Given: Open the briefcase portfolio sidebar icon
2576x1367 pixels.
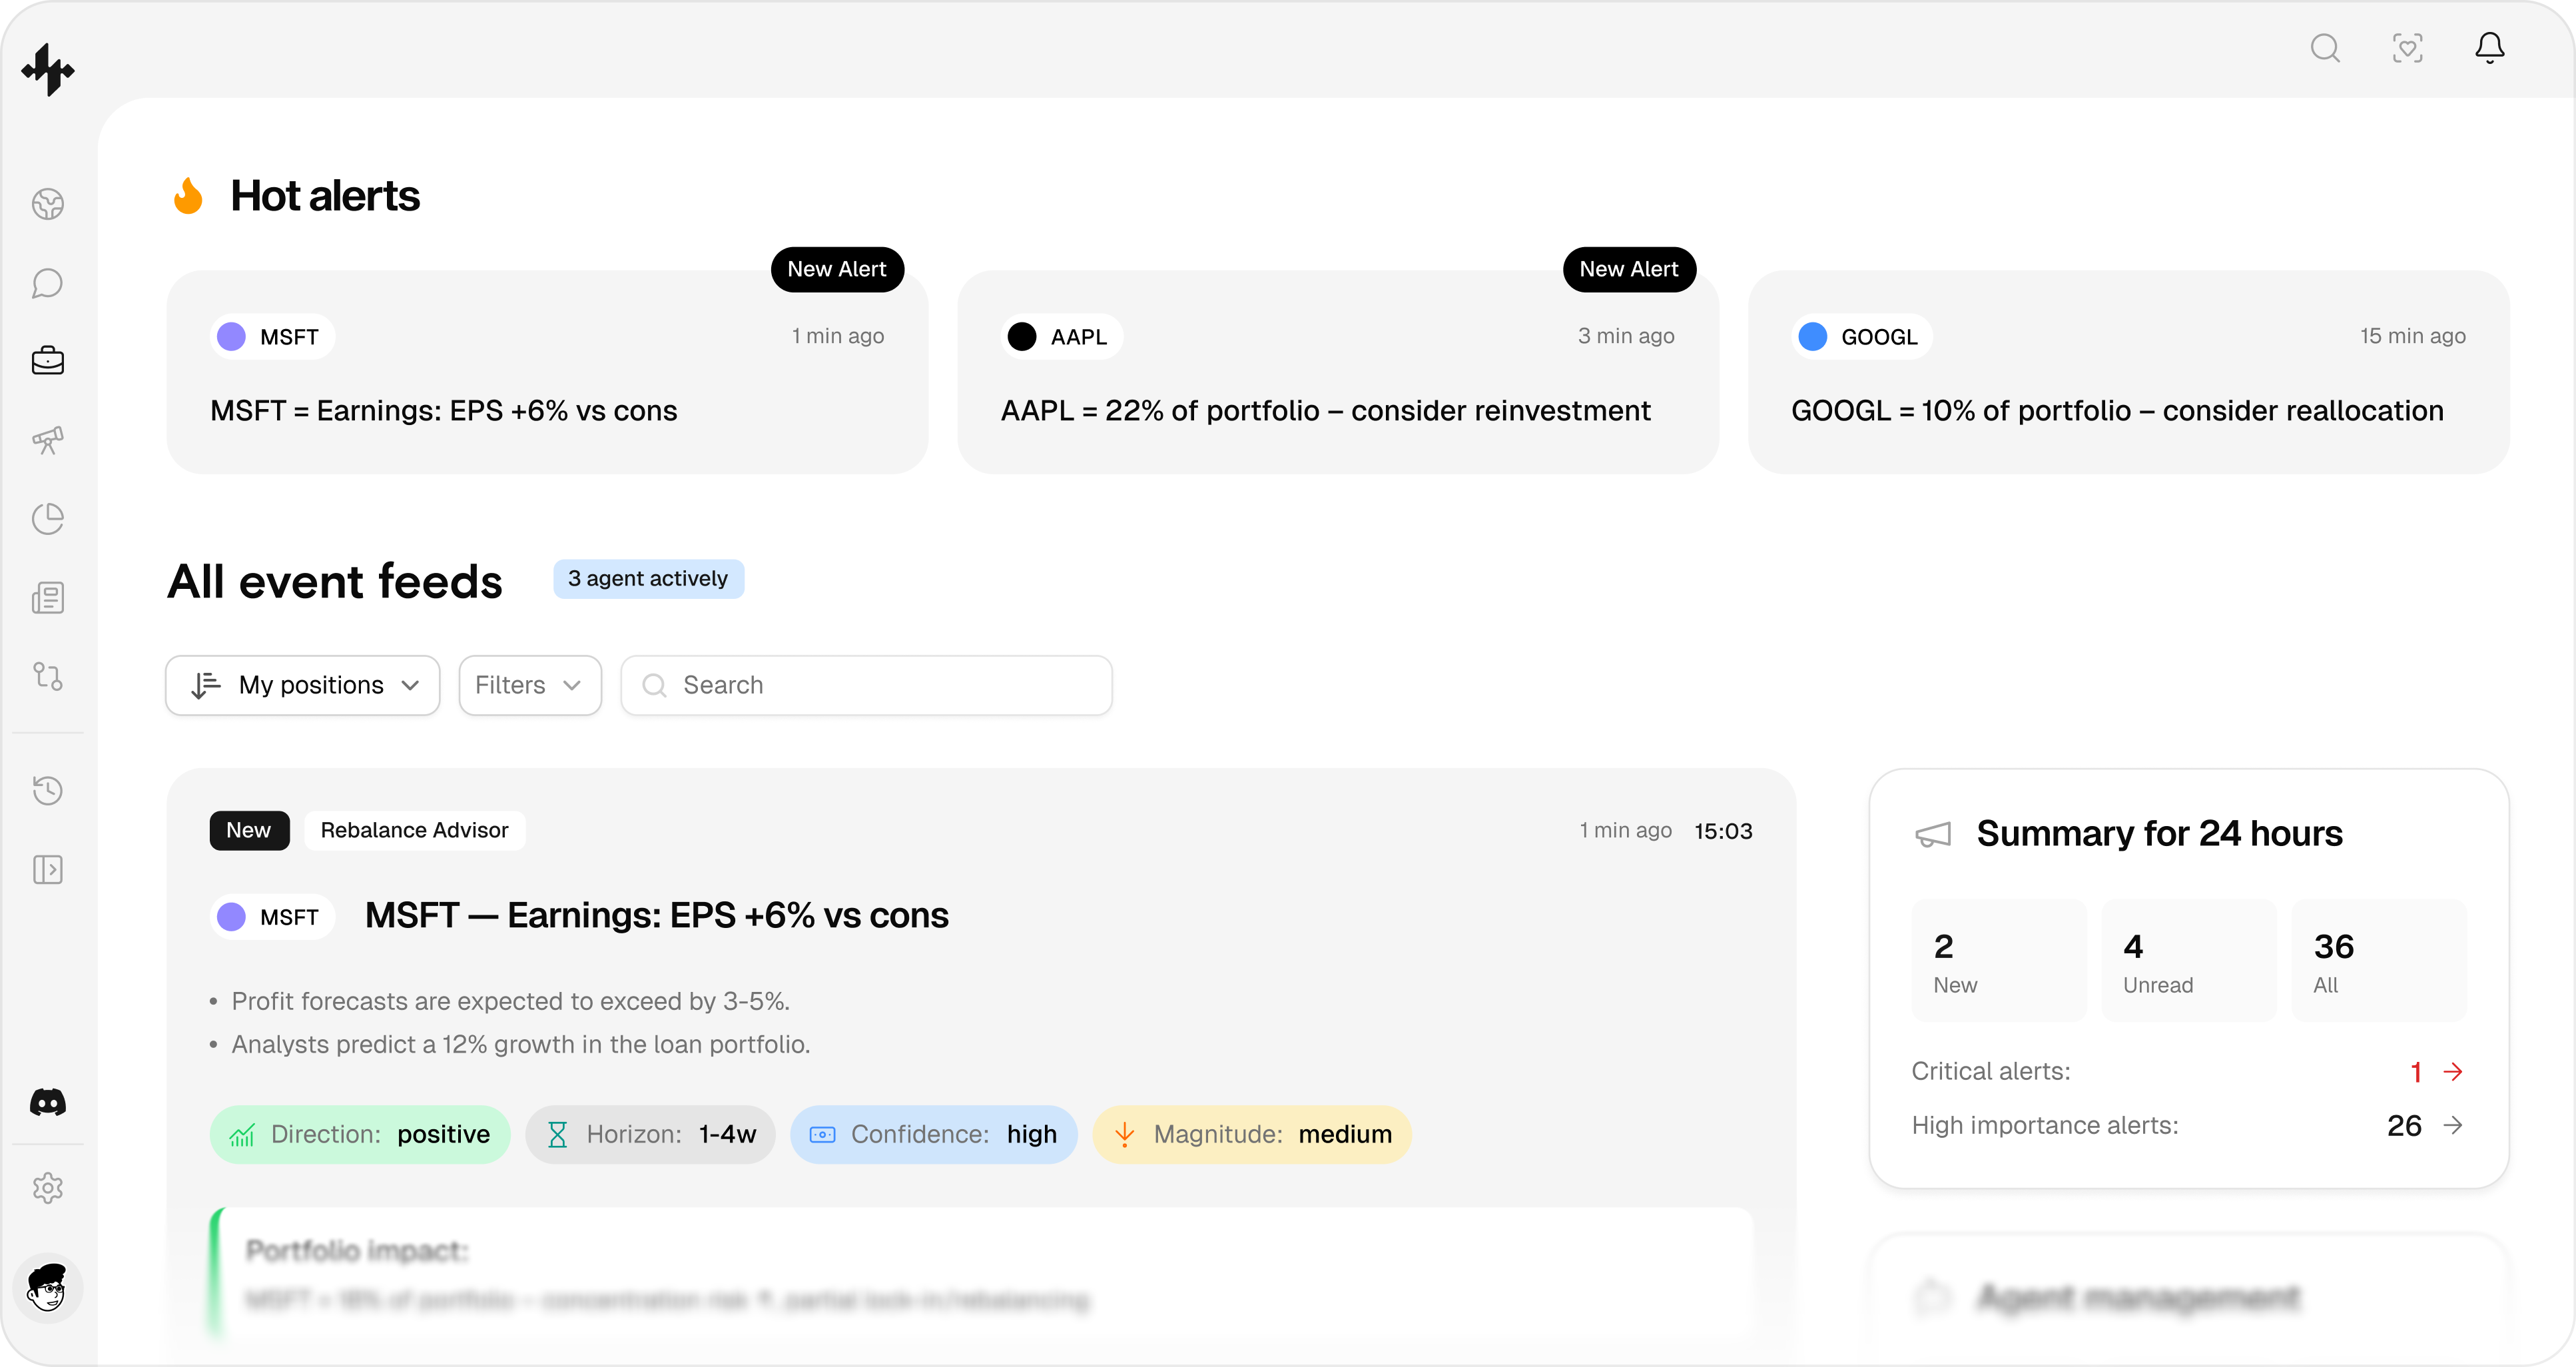Looking at the screenshot, I should click(x=47, y=361).
